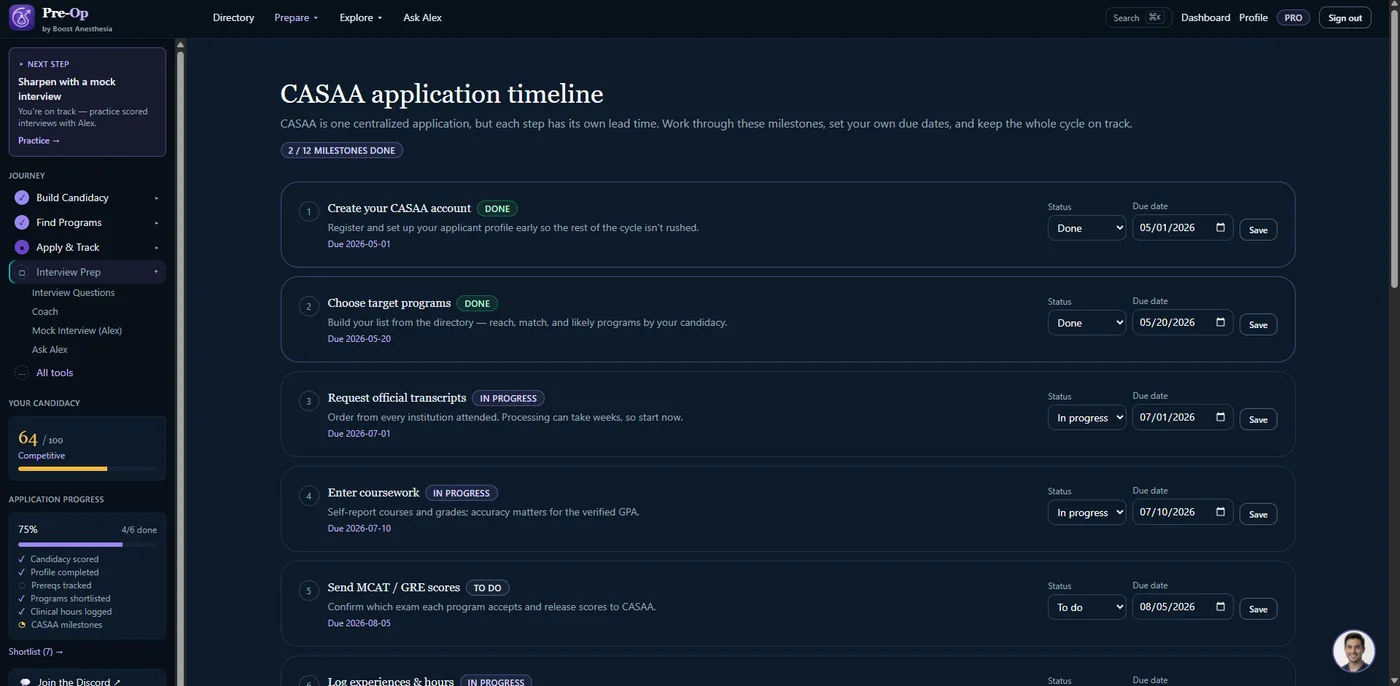The image size is (1400, 686).
Task: Click the Build Candidacy checkmark icon
Action: 22,198
